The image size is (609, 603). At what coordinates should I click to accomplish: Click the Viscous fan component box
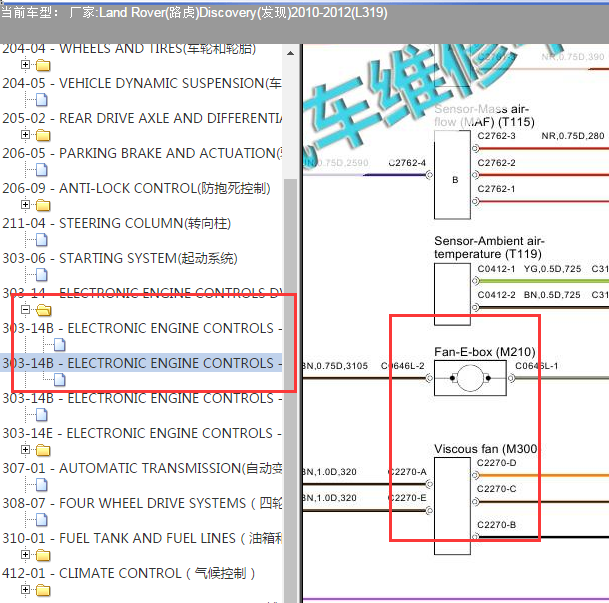(x=452, y=506)
